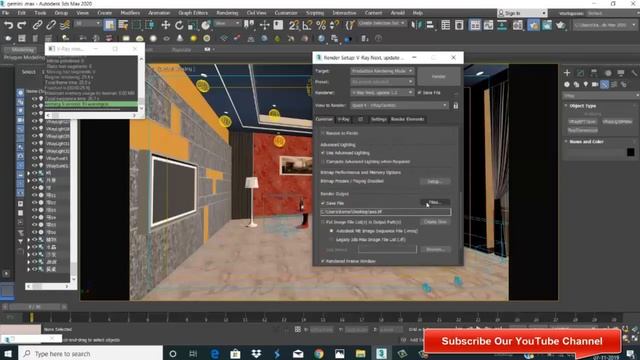Collapse the Name and Color rollout
Viewport: 640px width, 360px height.
click(x=586, y=142)
